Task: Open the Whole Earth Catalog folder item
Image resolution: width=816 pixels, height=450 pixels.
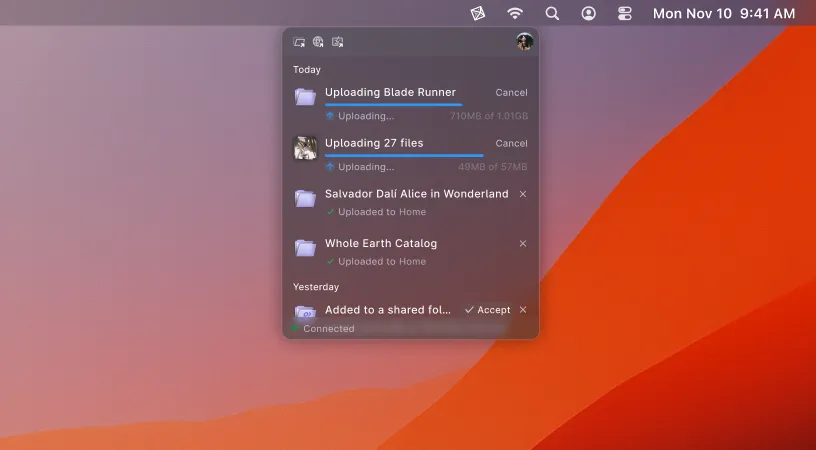Action: 381,244
